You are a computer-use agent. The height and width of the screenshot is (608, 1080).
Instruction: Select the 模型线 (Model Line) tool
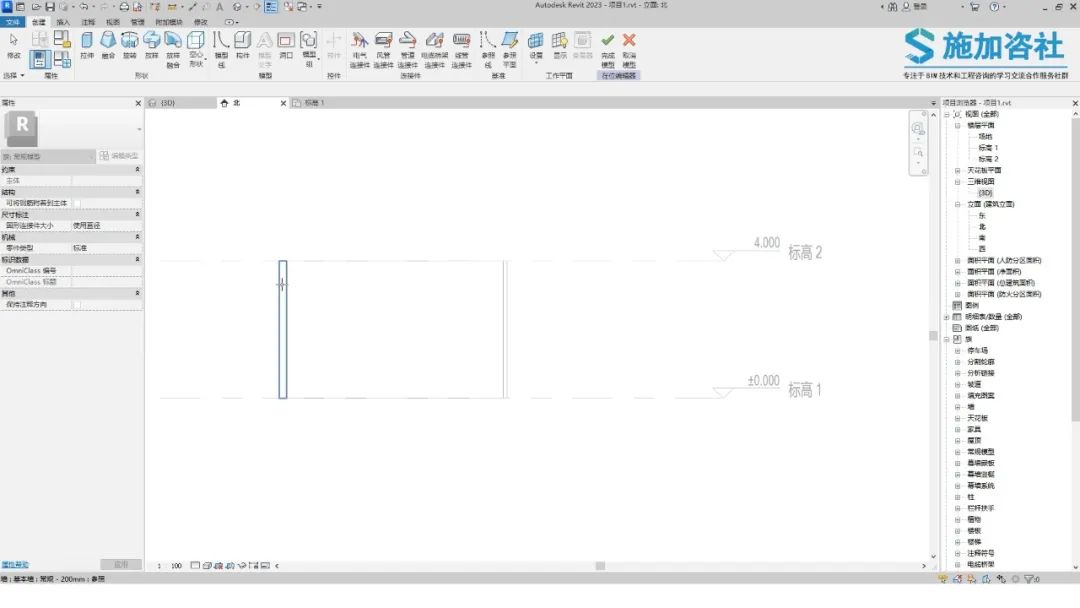click(x=221, y=49)
